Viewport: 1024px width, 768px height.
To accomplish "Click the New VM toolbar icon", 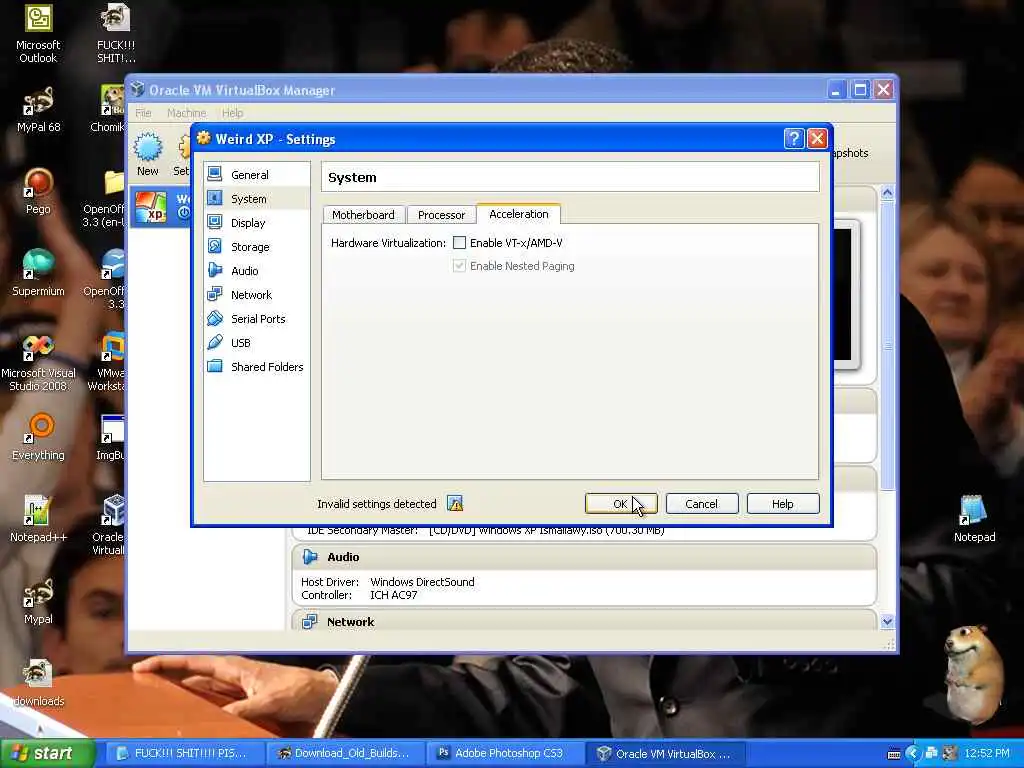I will (x=148, y=154).
